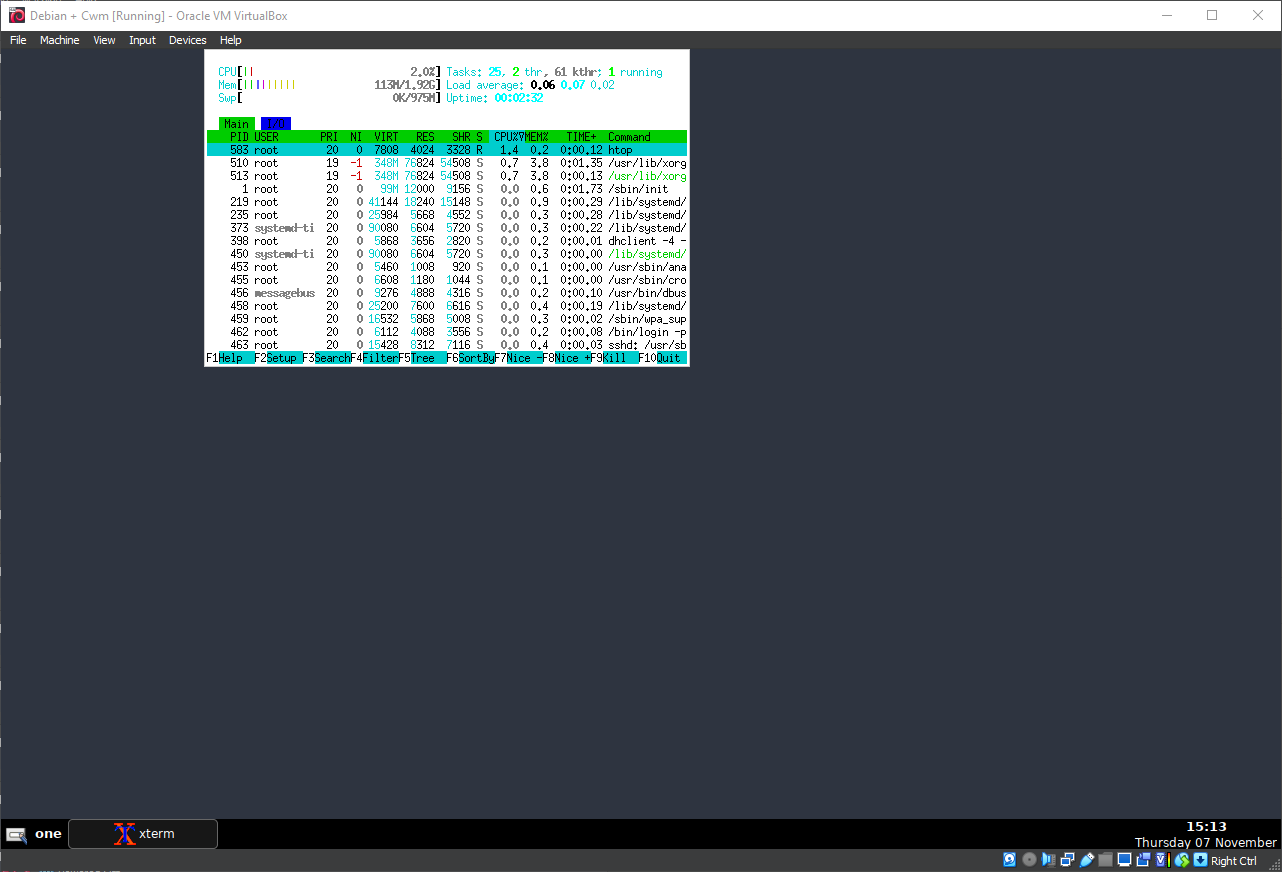Image resolution: width=1282 pixels, height=872 pixels.
Task: Click the xterm taskbar button
Action: coord(143,834)
